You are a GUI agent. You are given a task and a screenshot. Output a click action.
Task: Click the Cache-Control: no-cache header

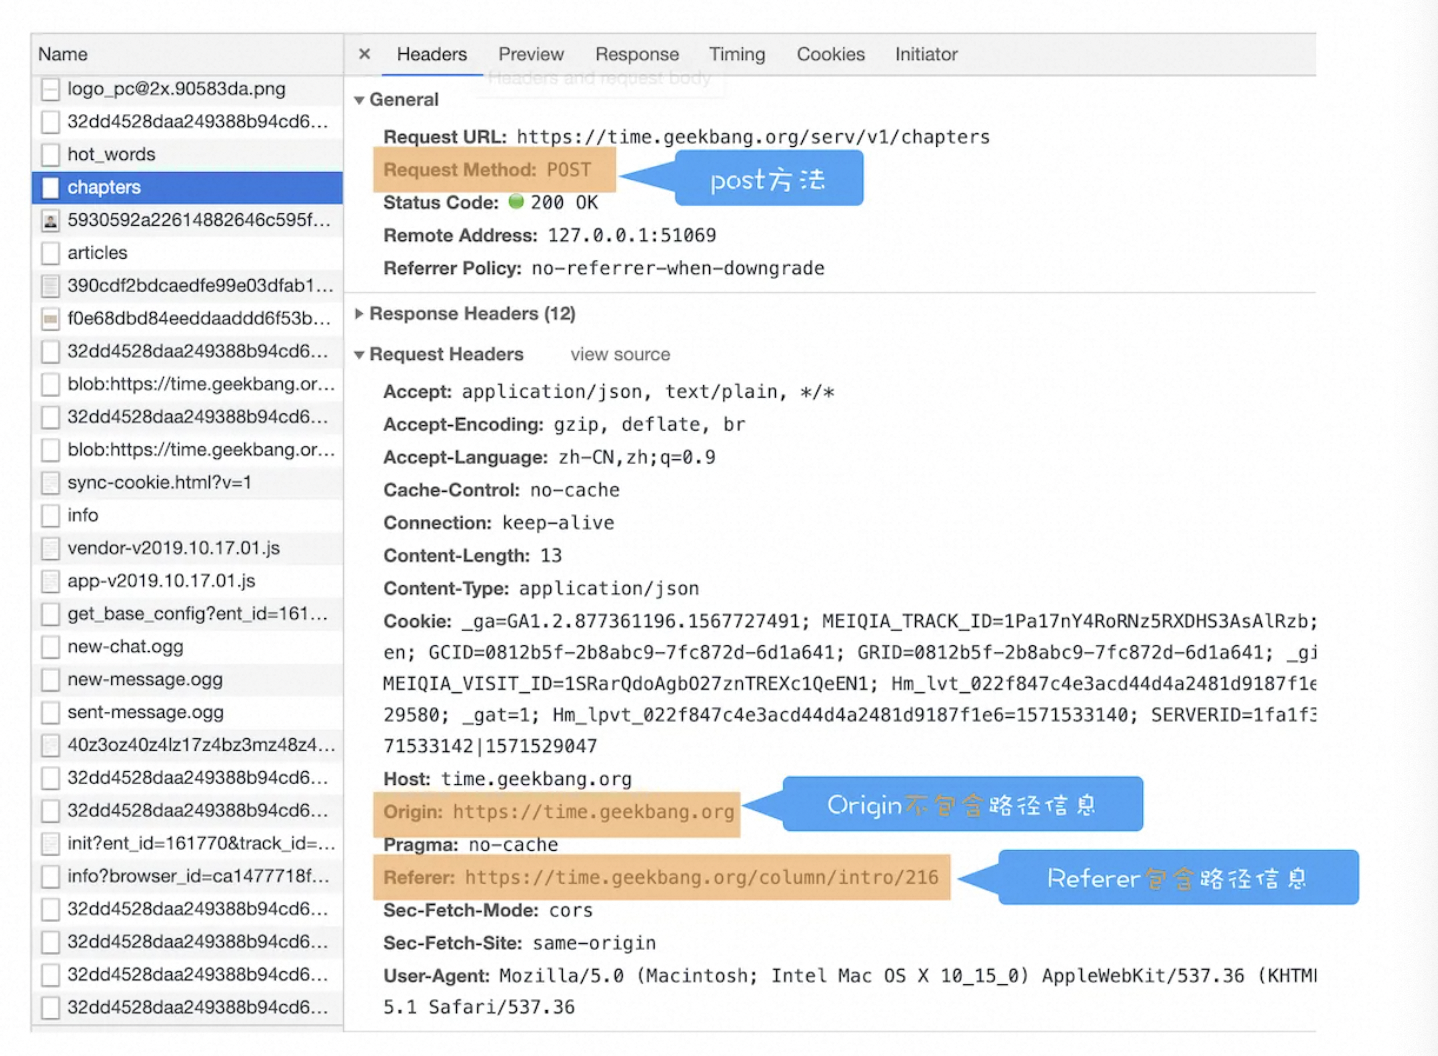coord(501,490)
